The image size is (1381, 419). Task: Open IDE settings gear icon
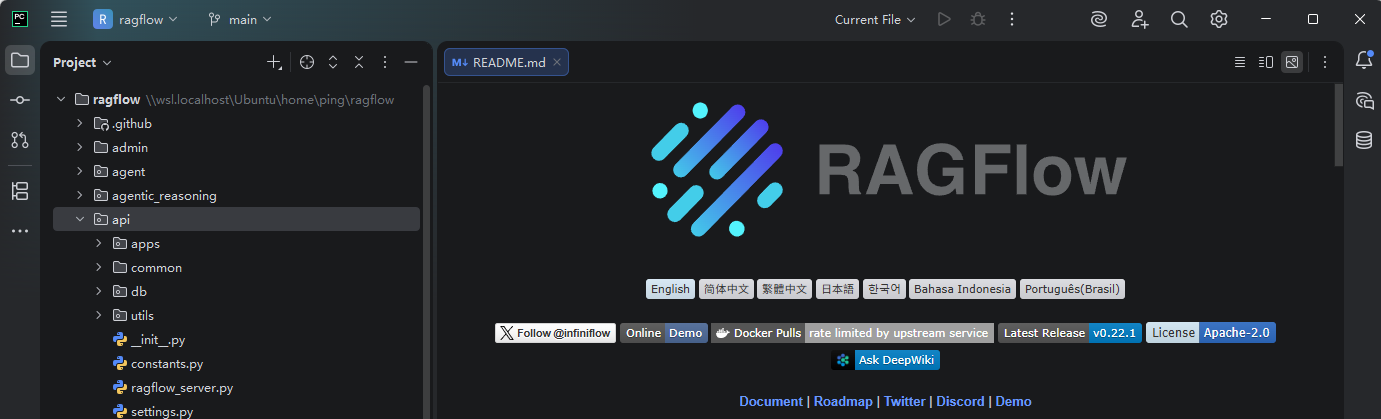point(1219,19)
